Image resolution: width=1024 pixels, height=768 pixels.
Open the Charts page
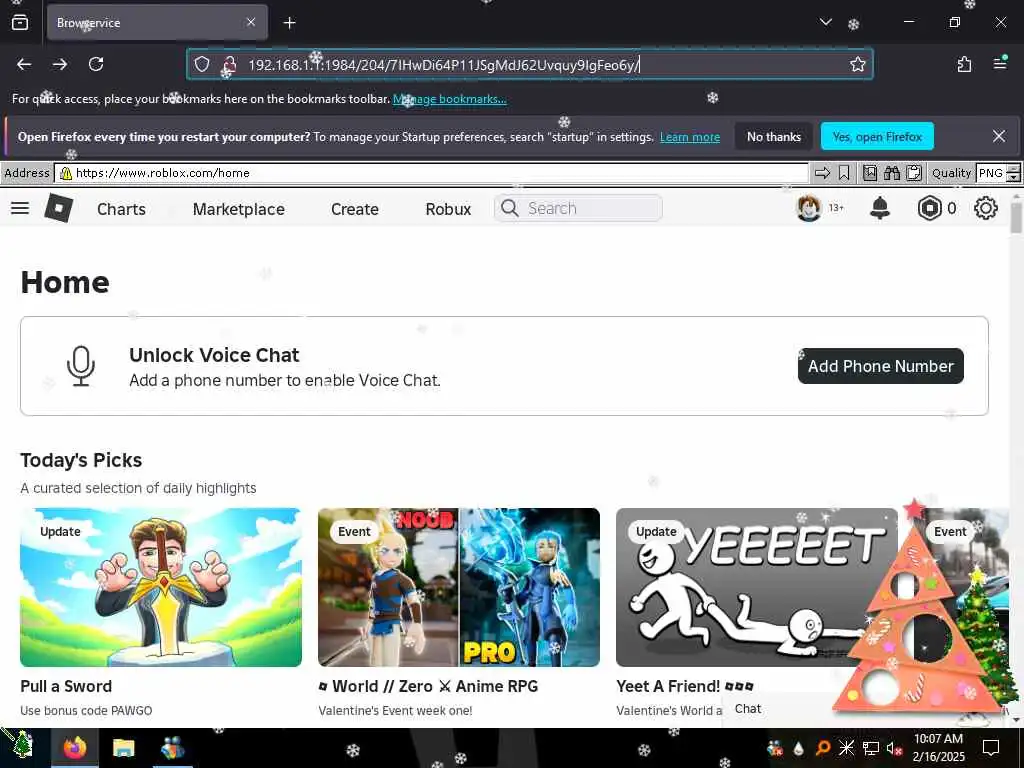pos(121,209)
